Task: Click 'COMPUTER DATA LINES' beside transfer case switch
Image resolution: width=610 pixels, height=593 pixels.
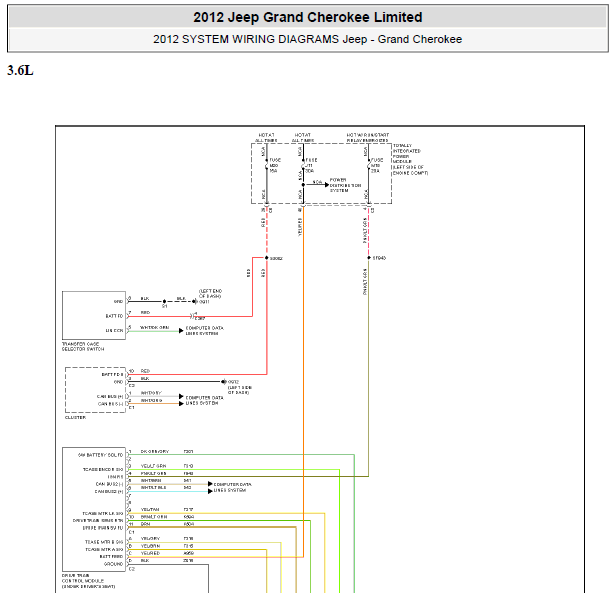Action: point(204,330)
